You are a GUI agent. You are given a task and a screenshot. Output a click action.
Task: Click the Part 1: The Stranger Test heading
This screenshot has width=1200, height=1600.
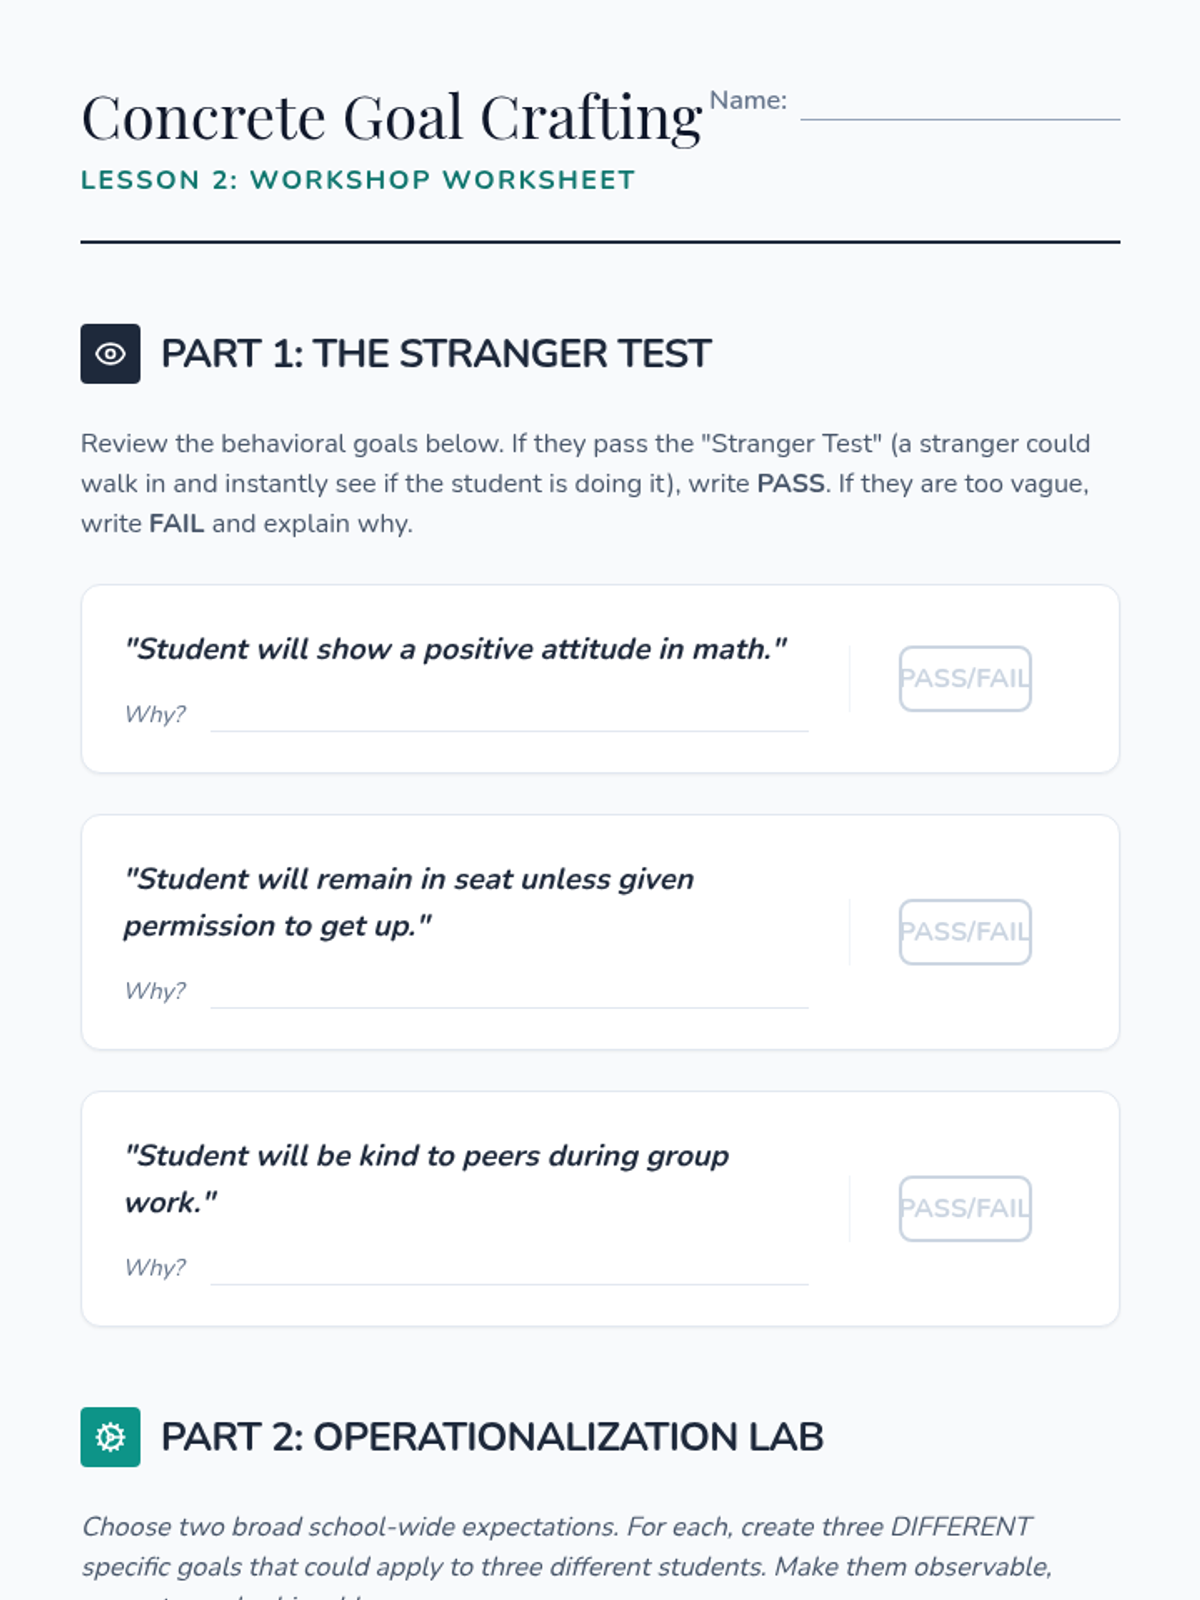click(x=436, y=354)
